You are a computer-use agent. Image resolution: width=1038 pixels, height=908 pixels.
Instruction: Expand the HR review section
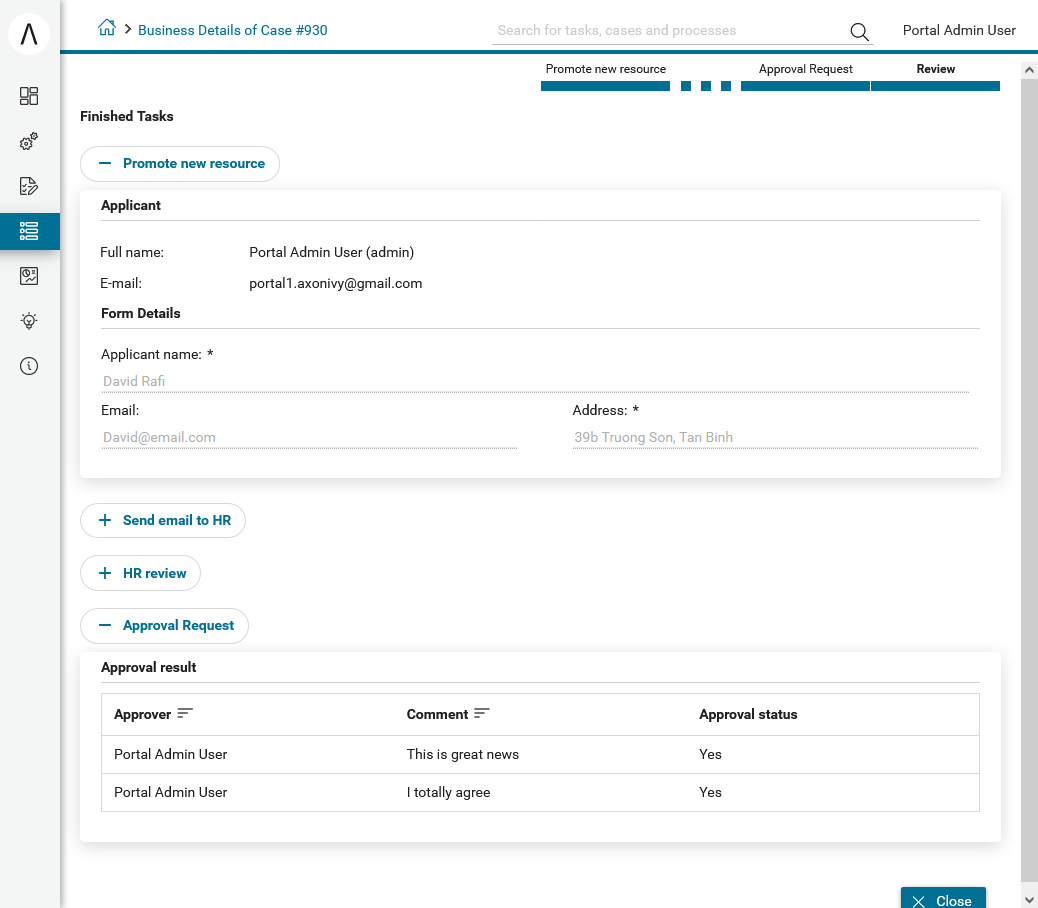click(140, 573)
